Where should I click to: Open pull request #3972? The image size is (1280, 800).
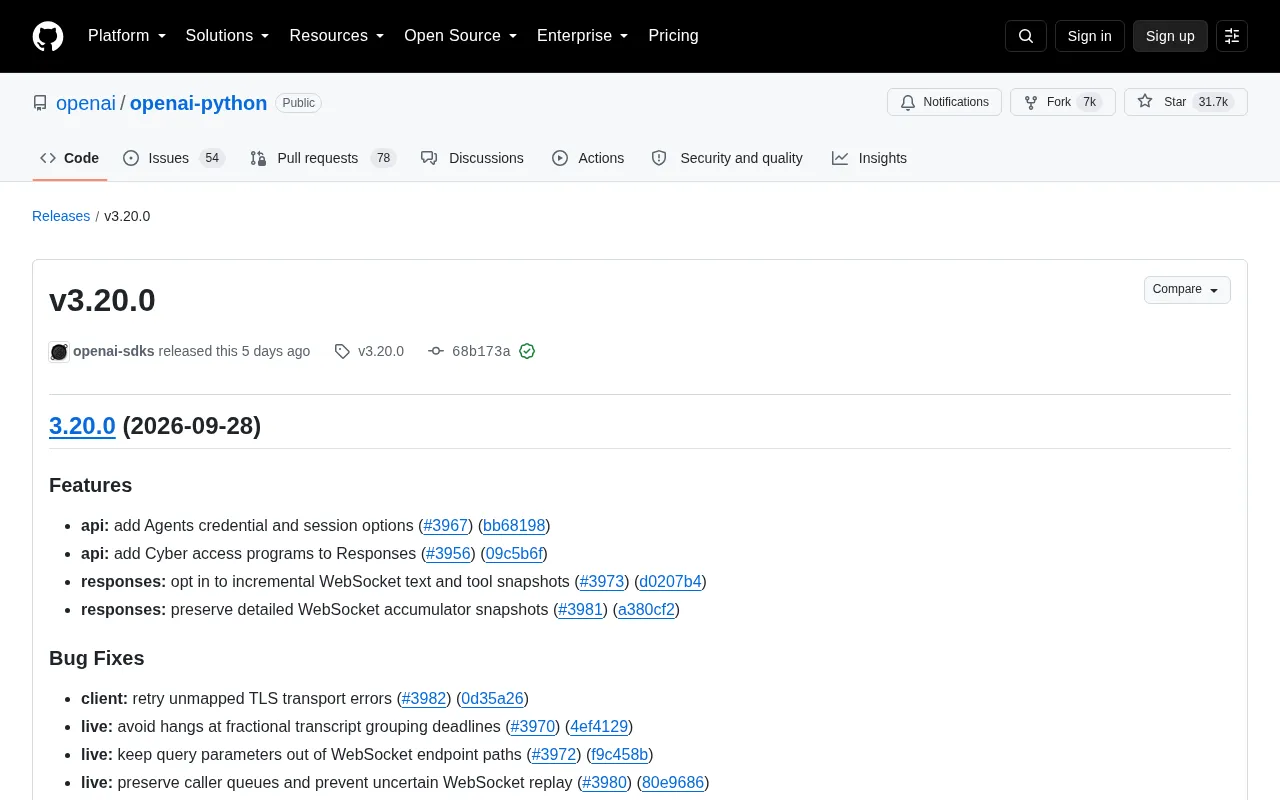pyautogui.click(x=554, y=754)
